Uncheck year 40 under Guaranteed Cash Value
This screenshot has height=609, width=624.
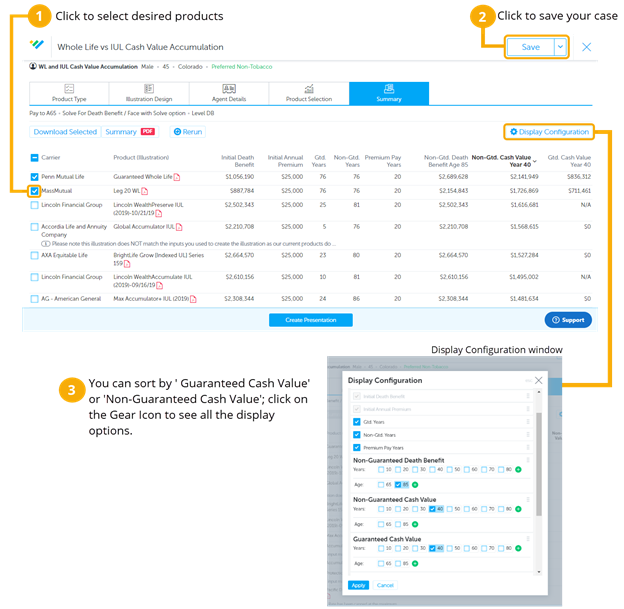[432, 548]
